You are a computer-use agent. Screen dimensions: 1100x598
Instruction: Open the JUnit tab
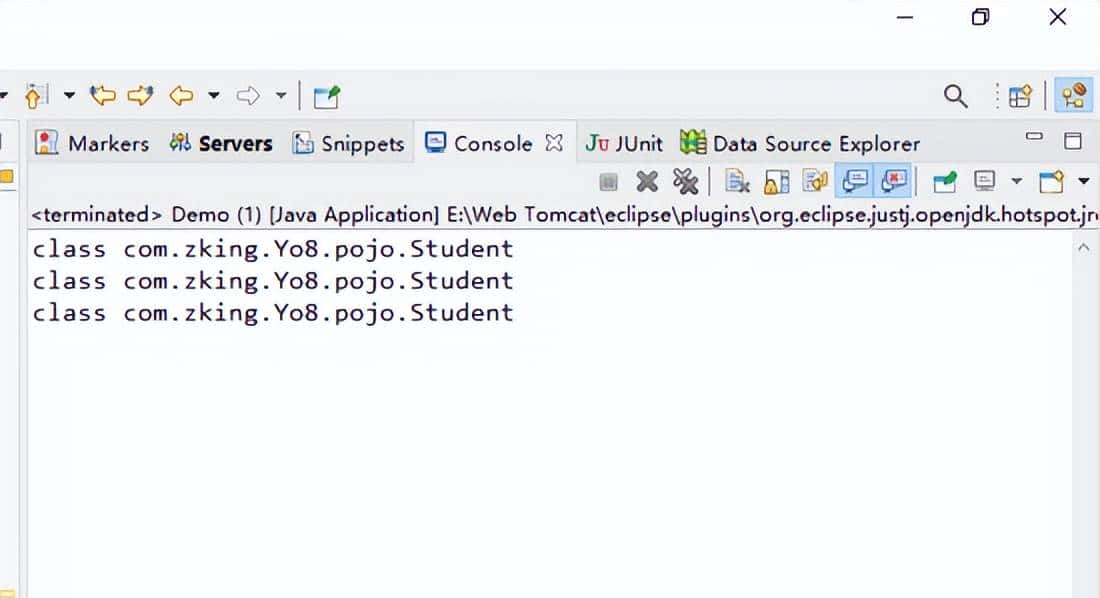coord(624,143)
